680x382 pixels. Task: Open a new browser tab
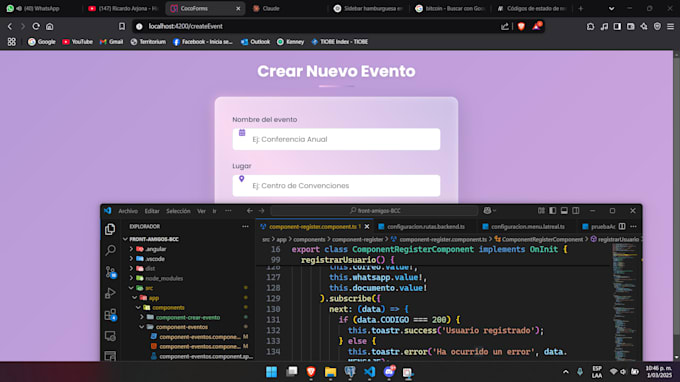(x=580, y=8)
